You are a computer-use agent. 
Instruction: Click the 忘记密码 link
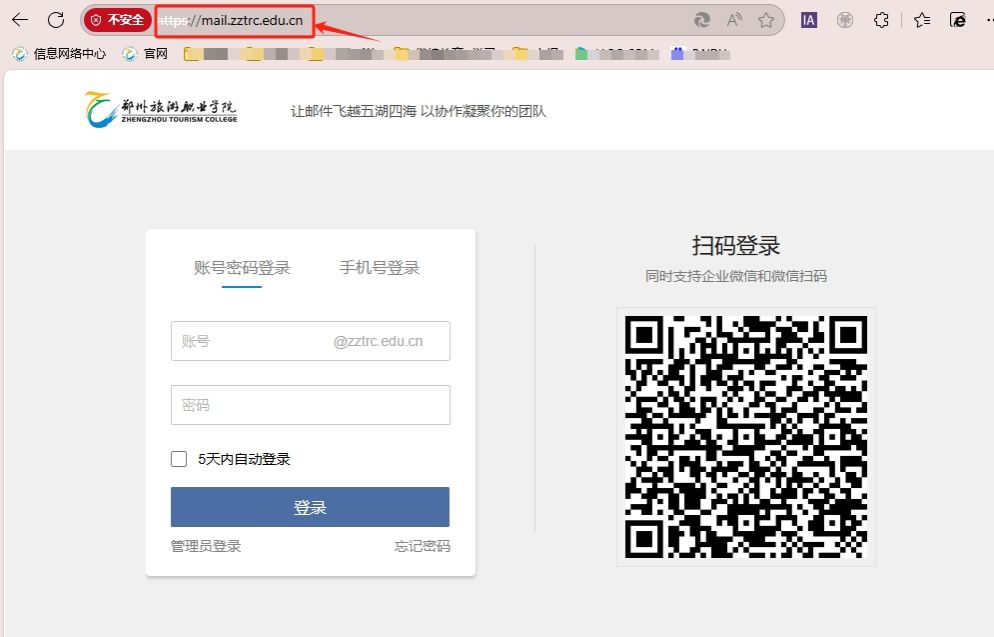point(422,546)
